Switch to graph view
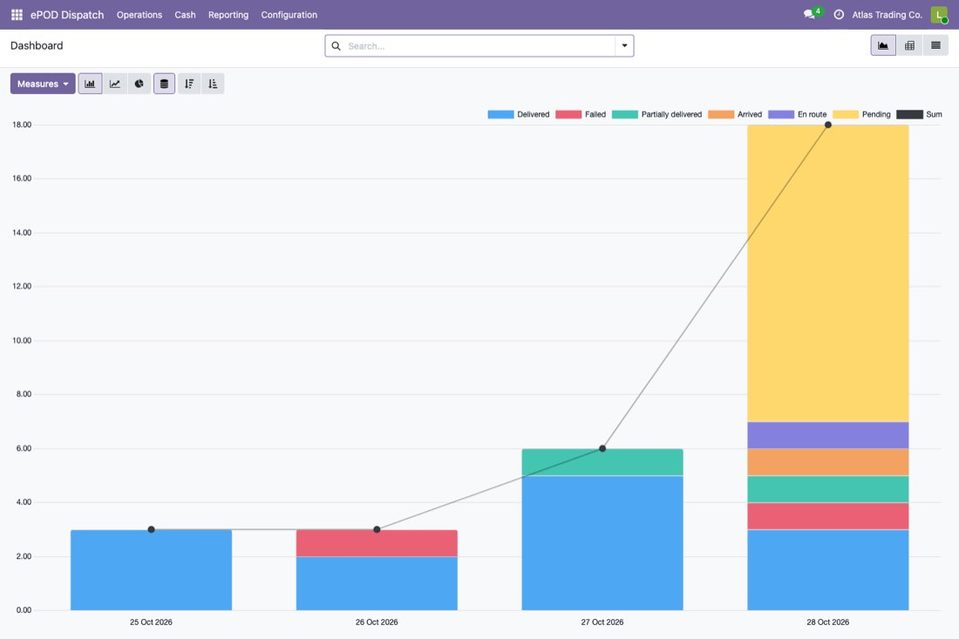Viewport: 959px width, 639px height. pyautogui.click(x=883, y=45)
